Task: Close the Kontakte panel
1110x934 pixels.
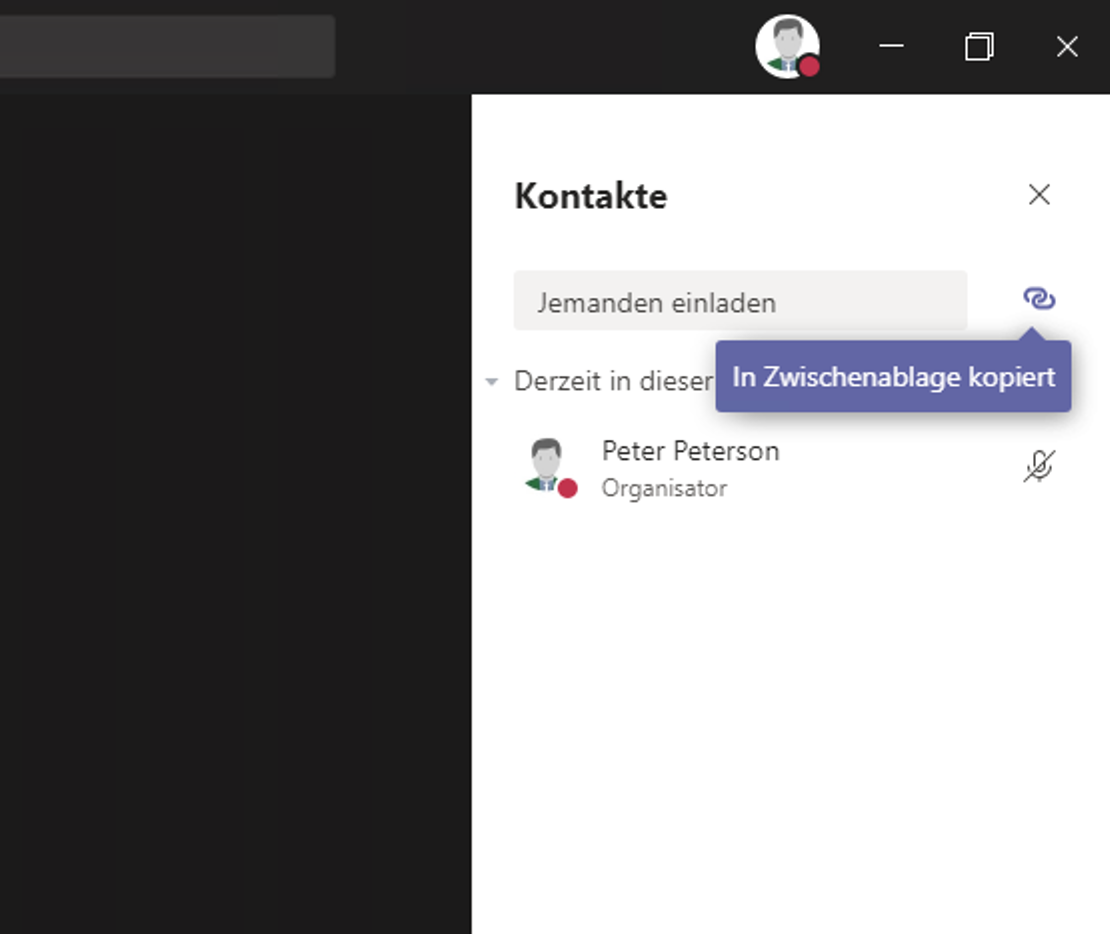Action: [1039, 195]
